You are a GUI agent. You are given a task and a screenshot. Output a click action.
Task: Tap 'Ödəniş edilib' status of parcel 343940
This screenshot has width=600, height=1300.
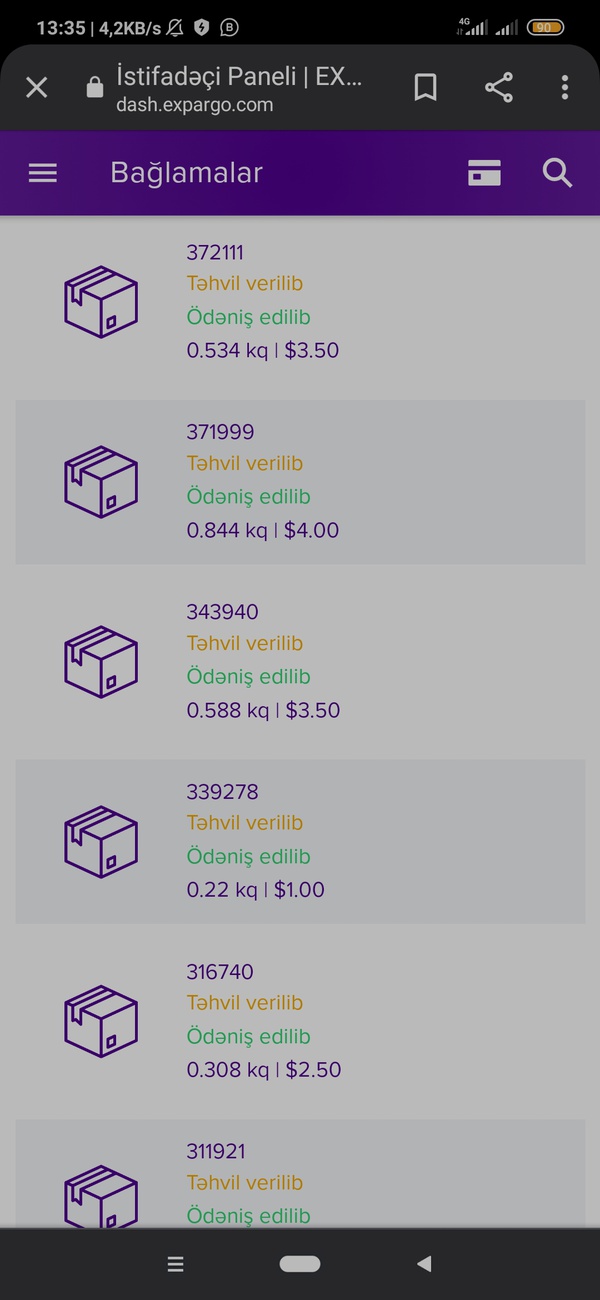tap(249, 677)
